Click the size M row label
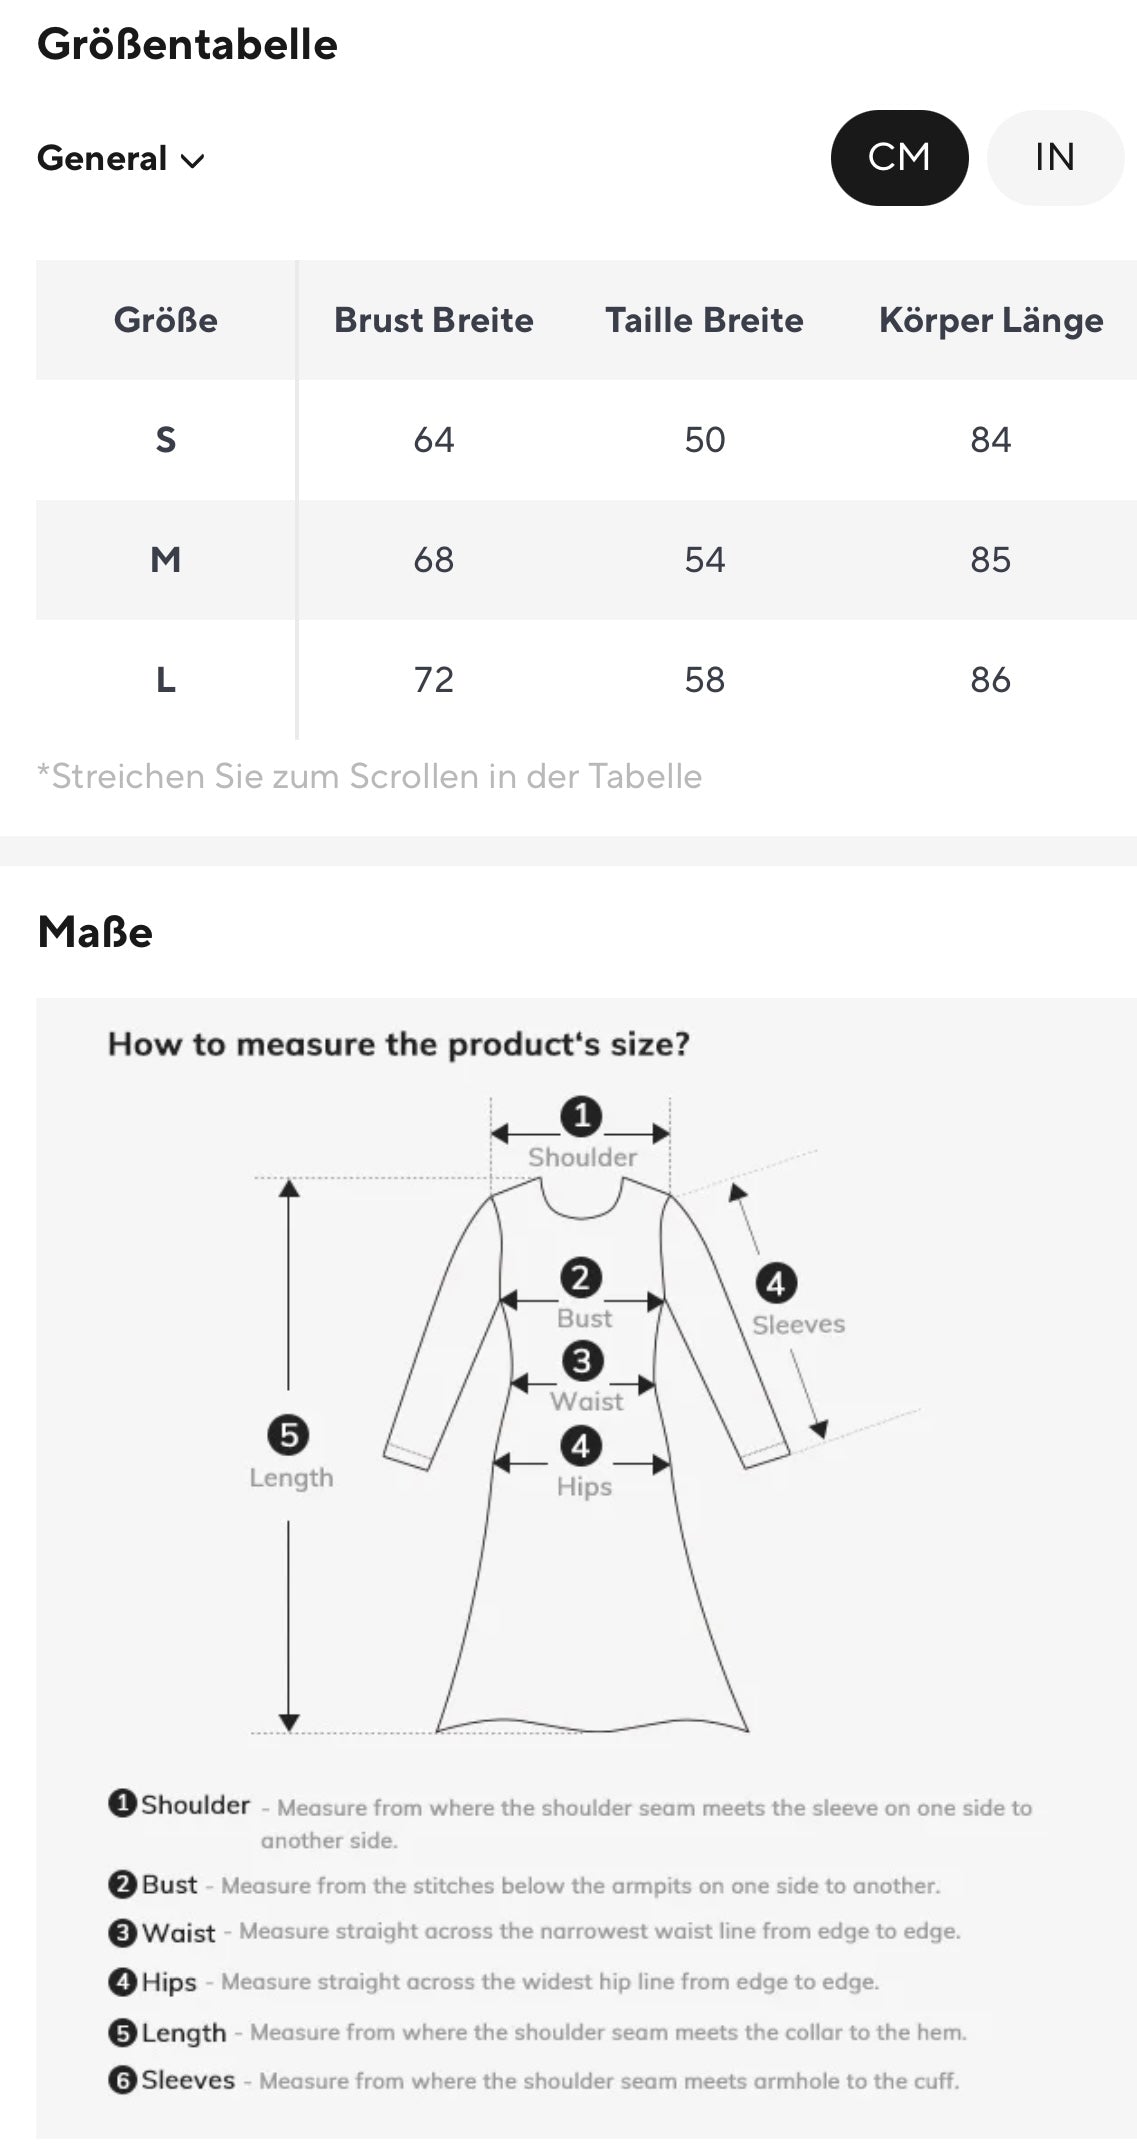The width and height of the screenshot is (1137, 2148). pos(166,560)
